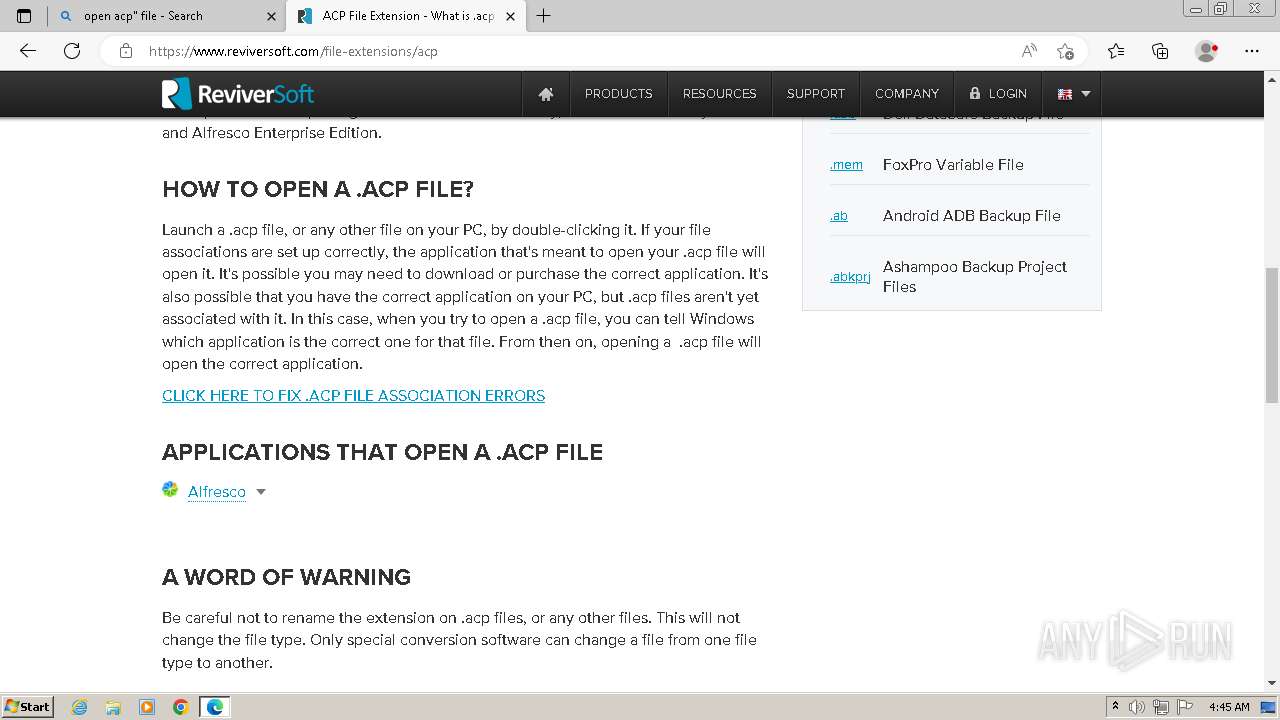Click the LOGIN button
Viewport: 1280px width, 720px height.
coord(998,94)
